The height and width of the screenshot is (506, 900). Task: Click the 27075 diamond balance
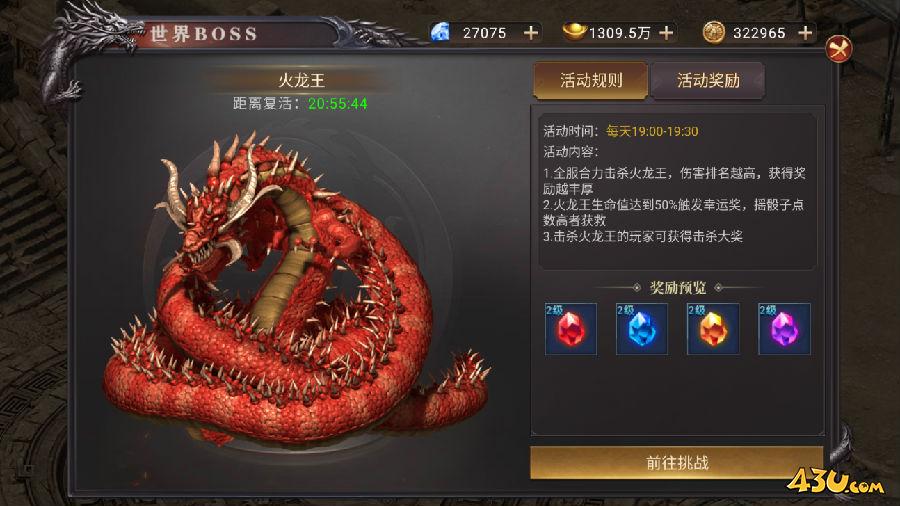[484, 33]
